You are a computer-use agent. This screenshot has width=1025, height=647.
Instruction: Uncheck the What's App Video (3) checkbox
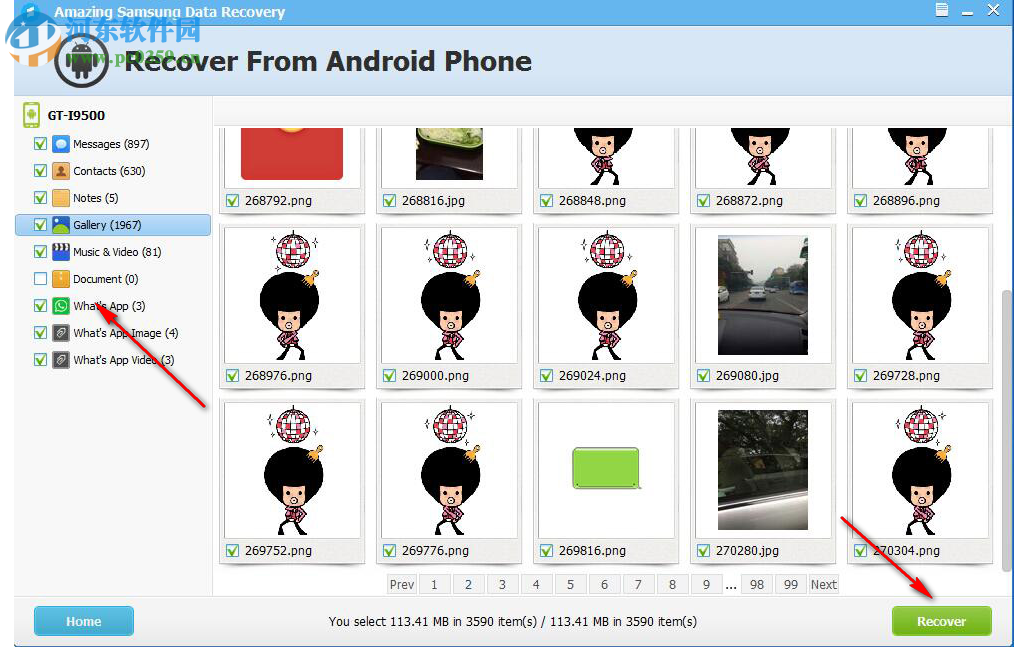click(41, 360)
